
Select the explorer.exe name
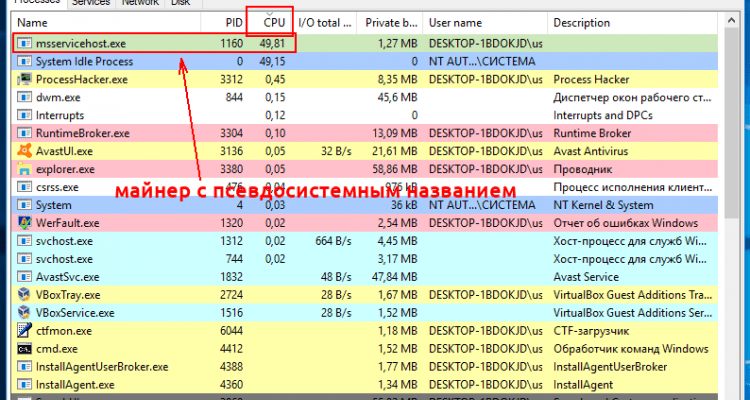65,169
